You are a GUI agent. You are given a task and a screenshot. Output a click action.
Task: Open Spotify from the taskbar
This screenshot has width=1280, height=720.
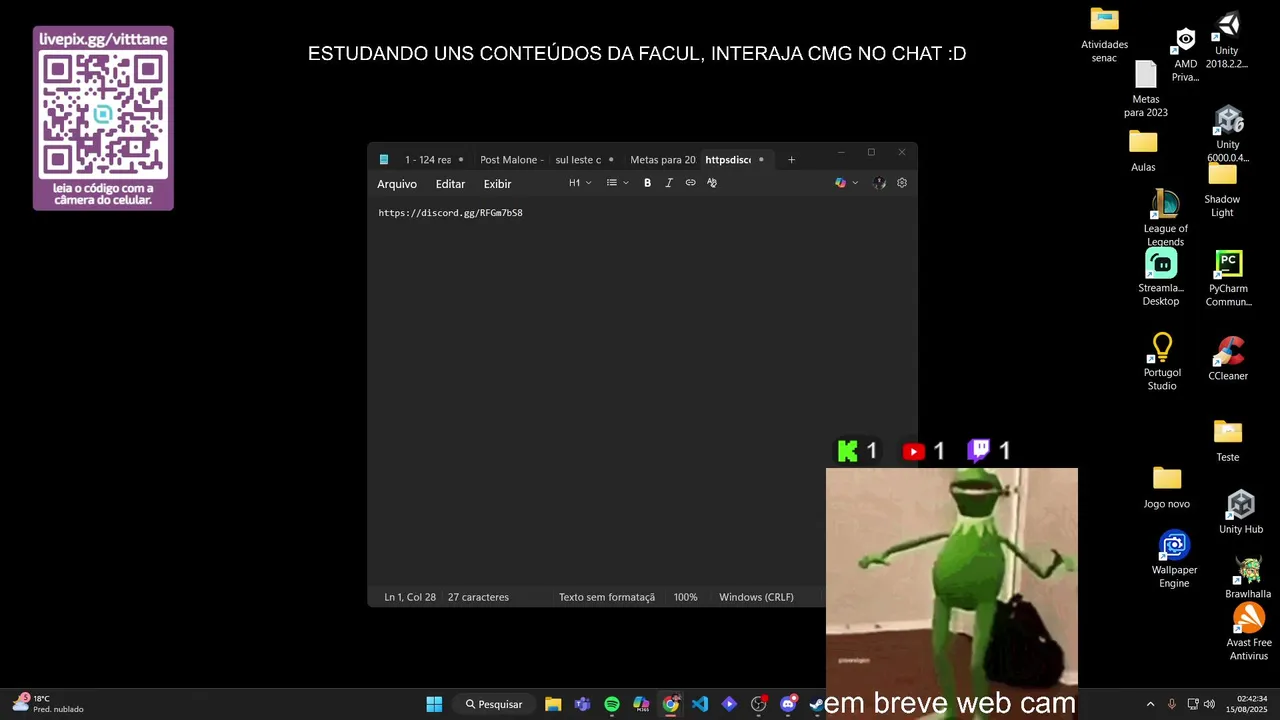(612, 704)
